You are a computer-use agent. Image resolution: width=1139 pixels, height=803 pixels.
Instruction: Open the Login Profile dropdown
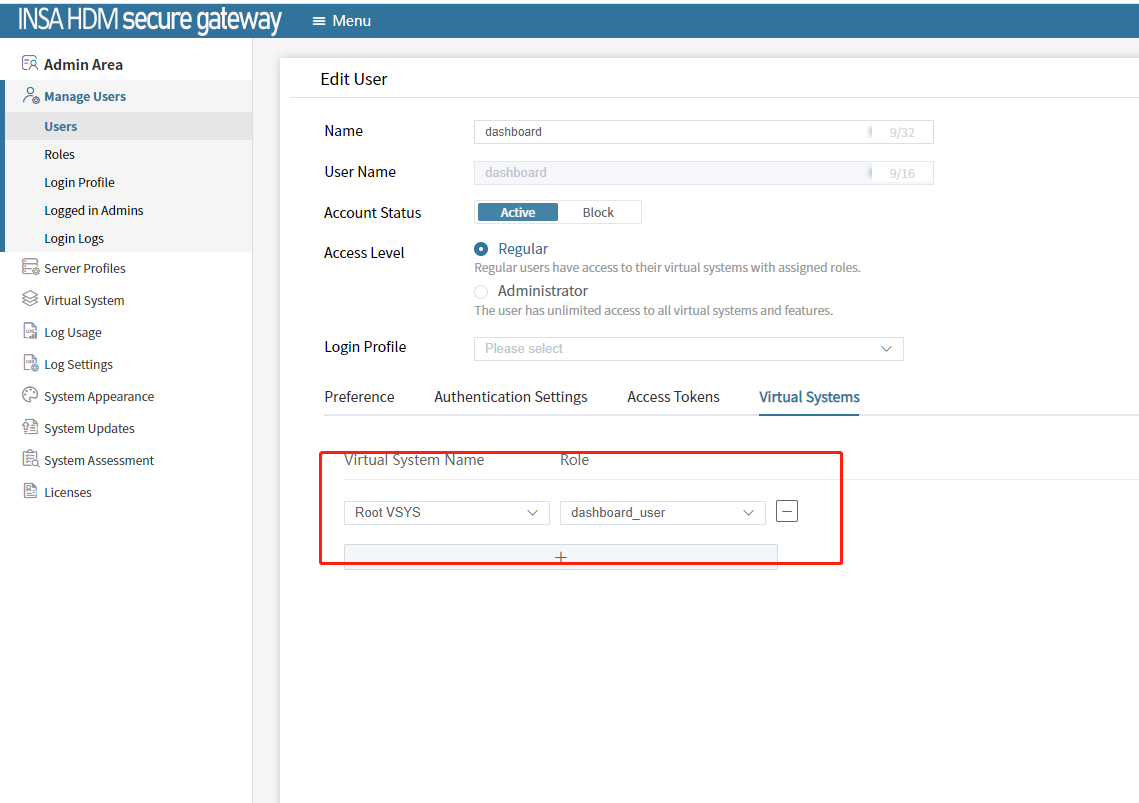(x=688, y=348)
